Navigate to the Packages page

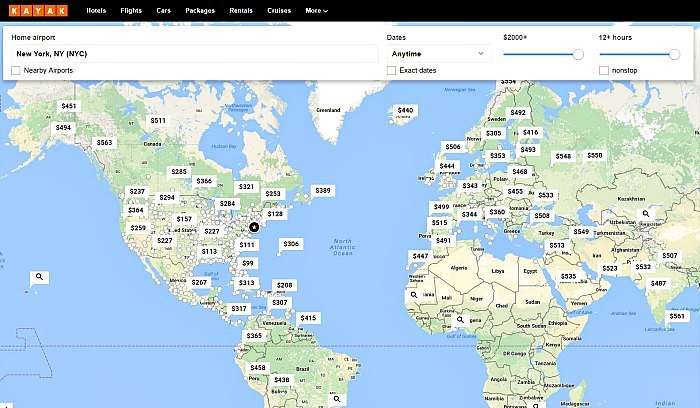(x=200, y=10)
